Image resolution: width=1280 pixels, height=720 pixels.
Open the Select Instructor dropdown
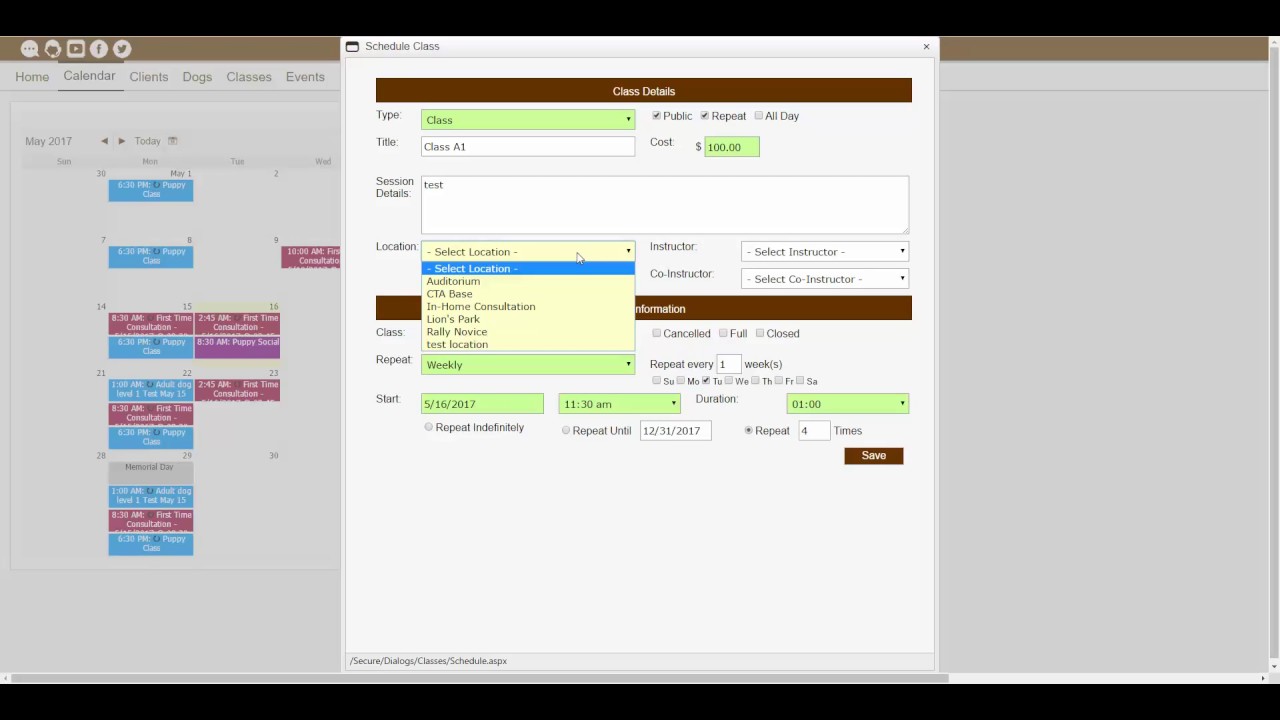825,251
